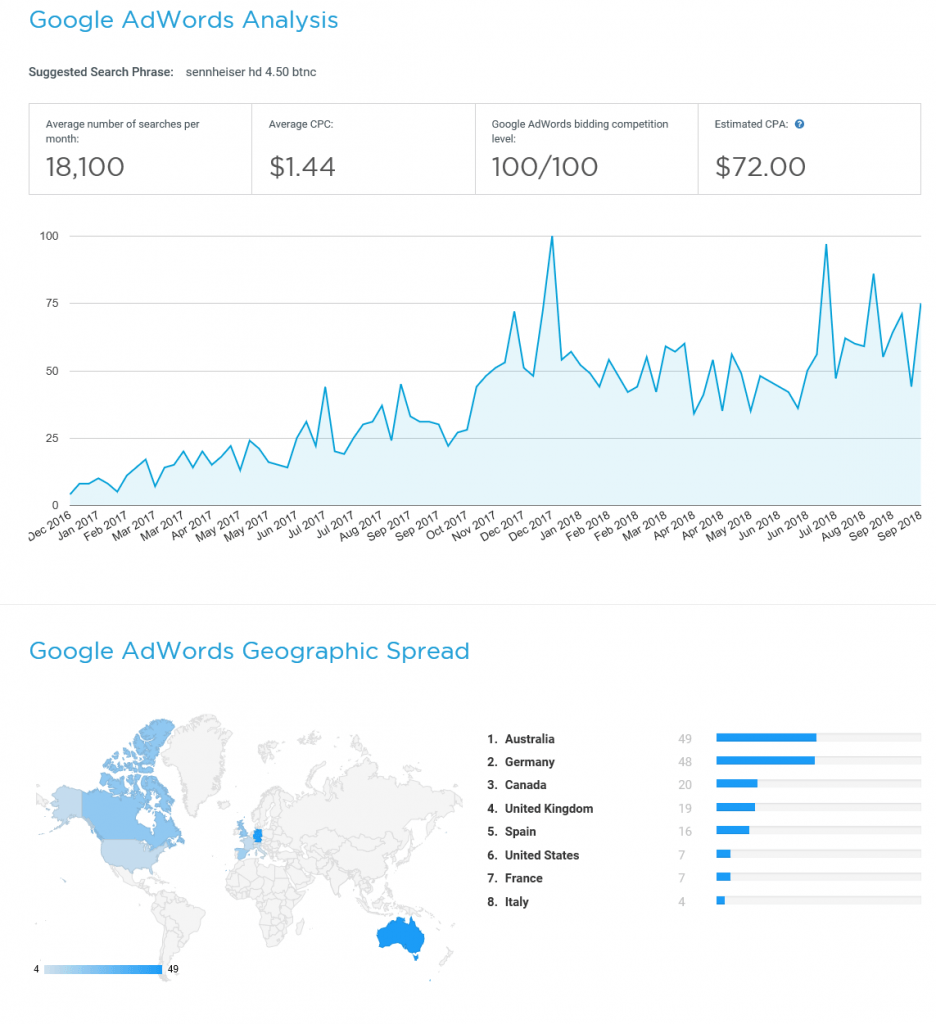The image size is (936, 1024).
Task: Click the Jul 2018 axis label
Action: [x=816, y=526]
